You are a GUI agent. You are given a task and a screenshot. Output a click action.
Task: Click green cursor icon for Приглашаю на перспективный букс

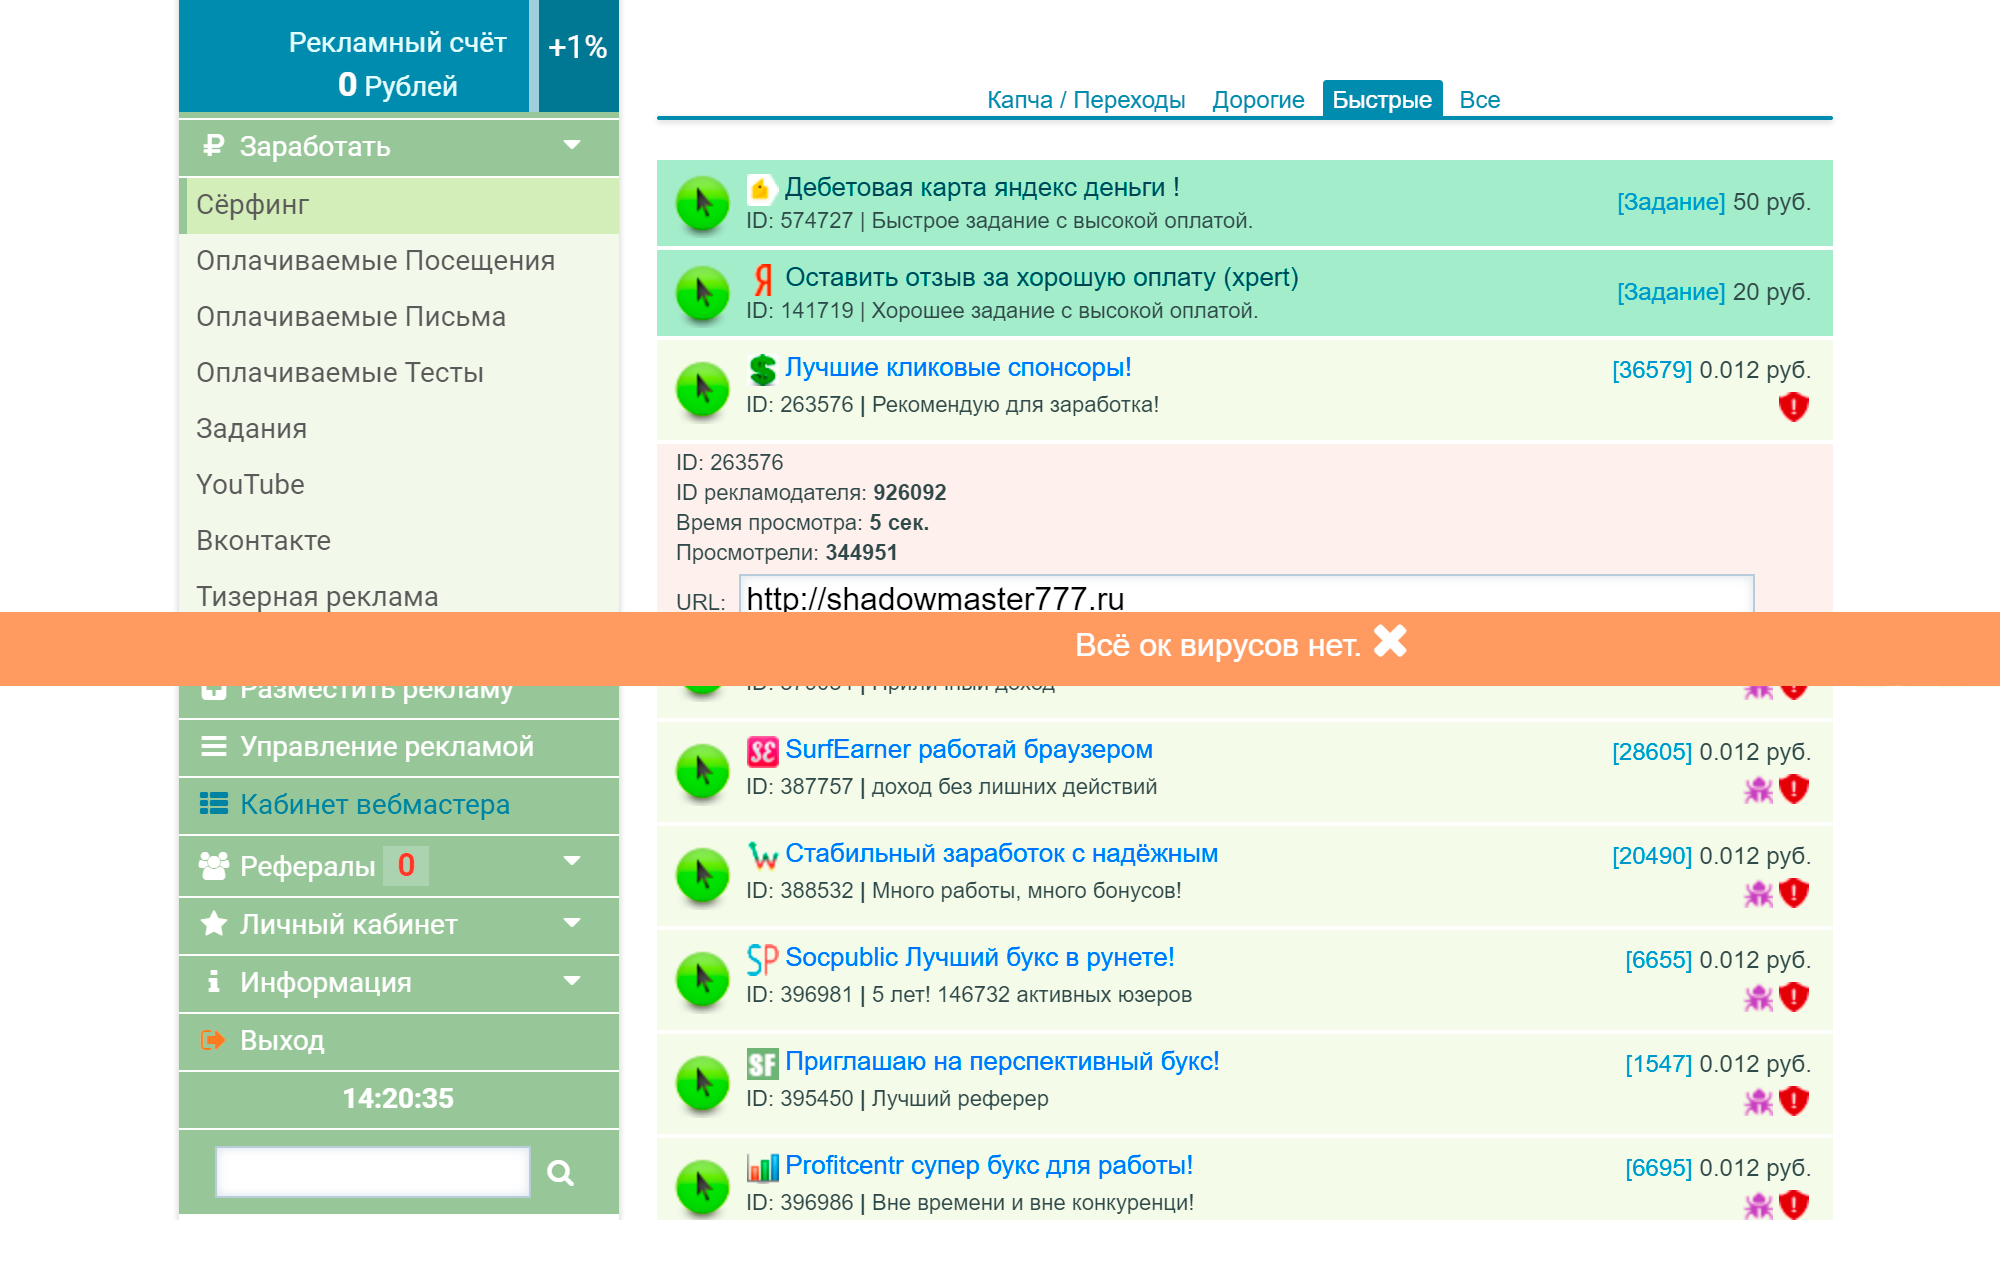coord(703,1083)
